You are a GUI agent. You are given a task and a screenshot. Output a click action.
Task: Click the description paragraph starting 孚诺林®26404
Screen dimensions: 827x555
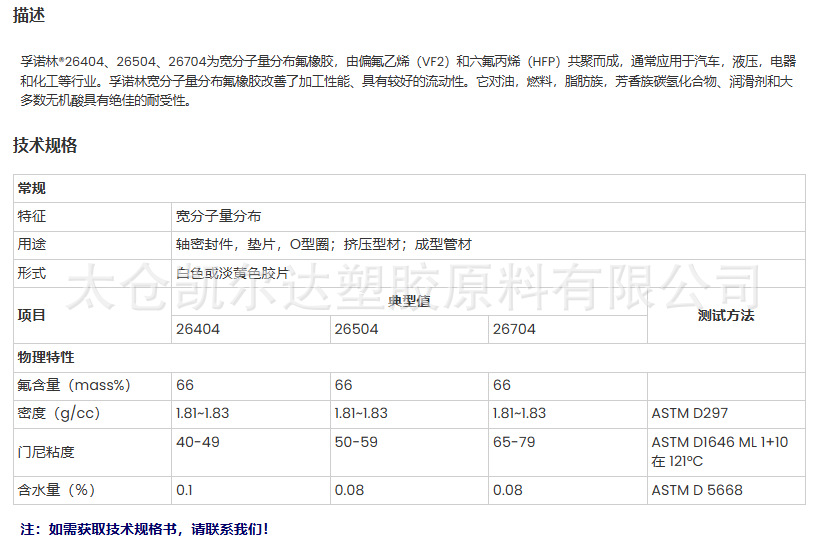[x=408, y=81]
